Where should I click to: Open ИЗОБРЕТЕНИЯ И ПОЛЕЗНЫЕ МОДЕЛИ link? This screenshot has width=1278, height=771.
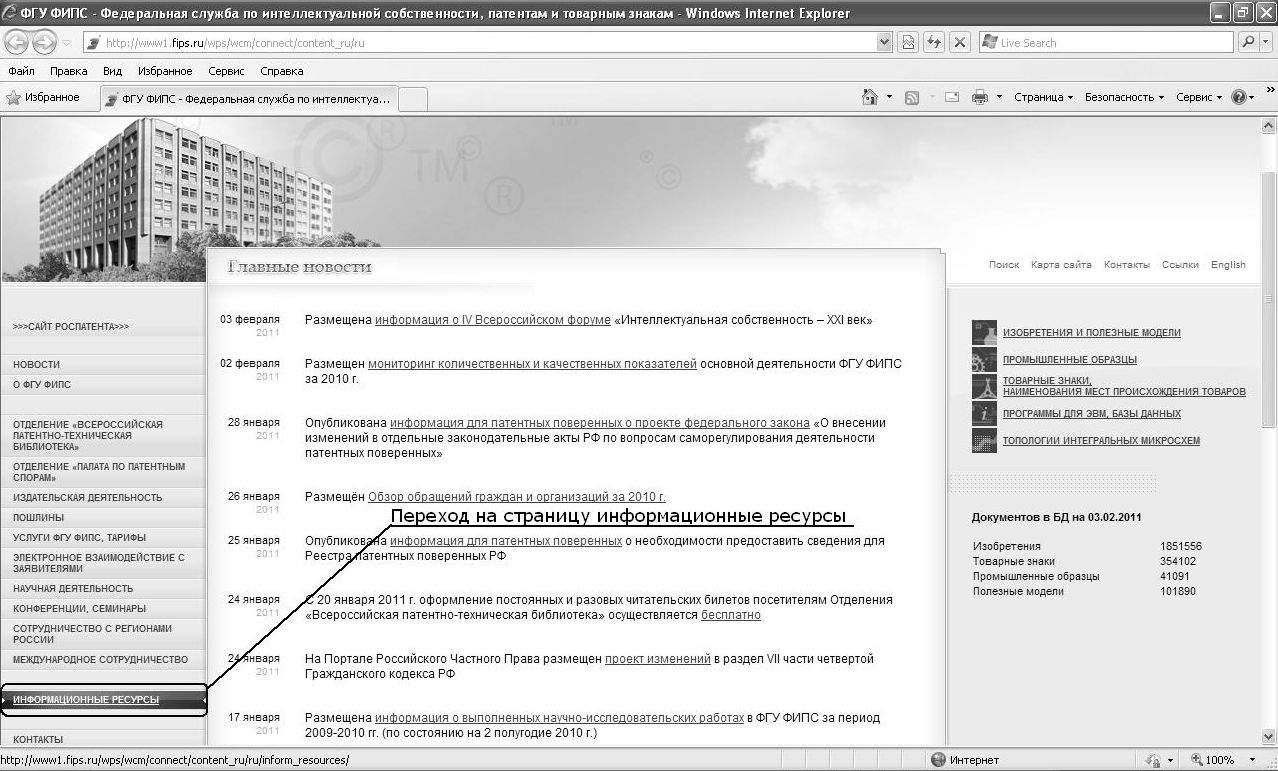[x=1091, y=333]
